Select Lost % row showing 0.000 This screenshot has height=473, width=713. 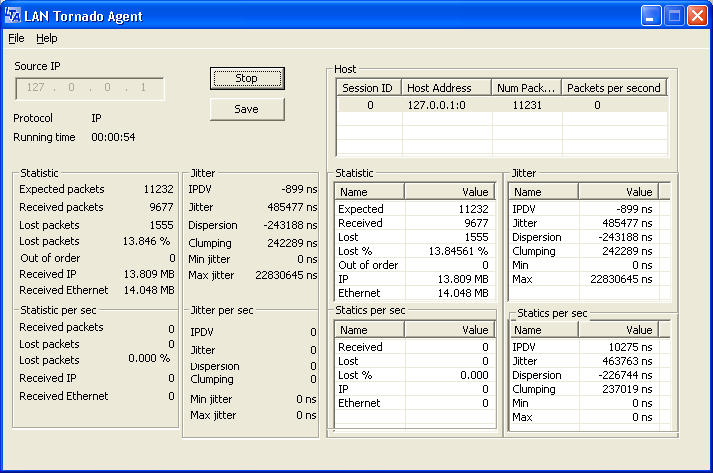tap(414, 375)
